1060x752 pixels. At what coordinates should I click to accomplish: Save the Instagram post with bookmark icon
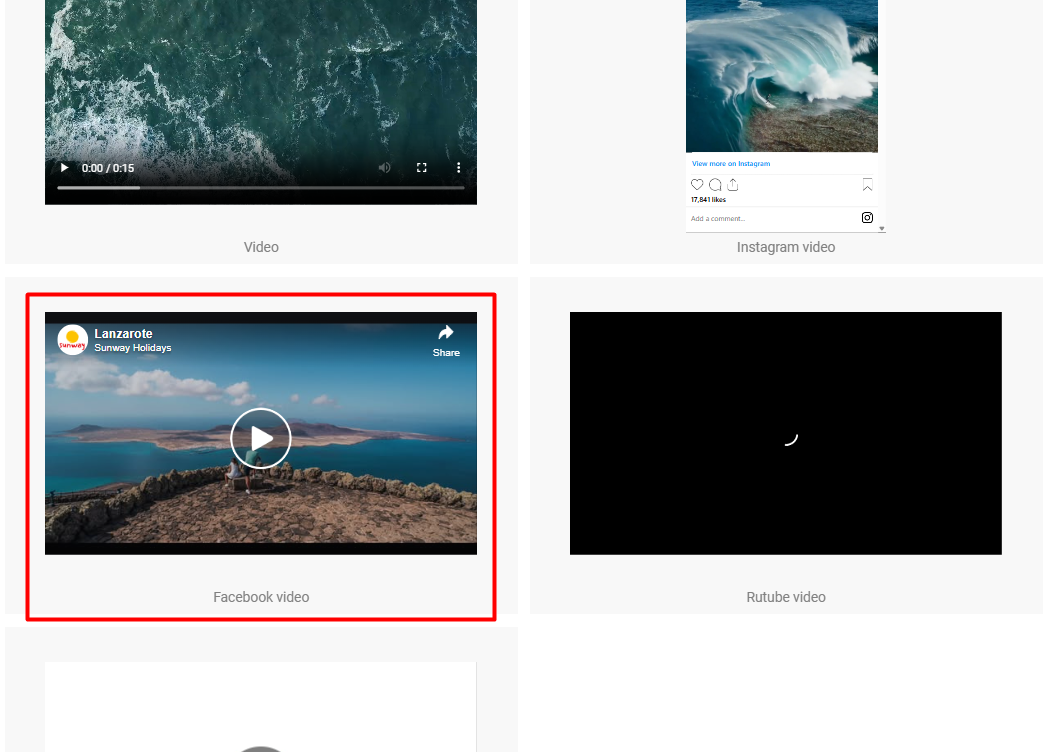(867, 185)
